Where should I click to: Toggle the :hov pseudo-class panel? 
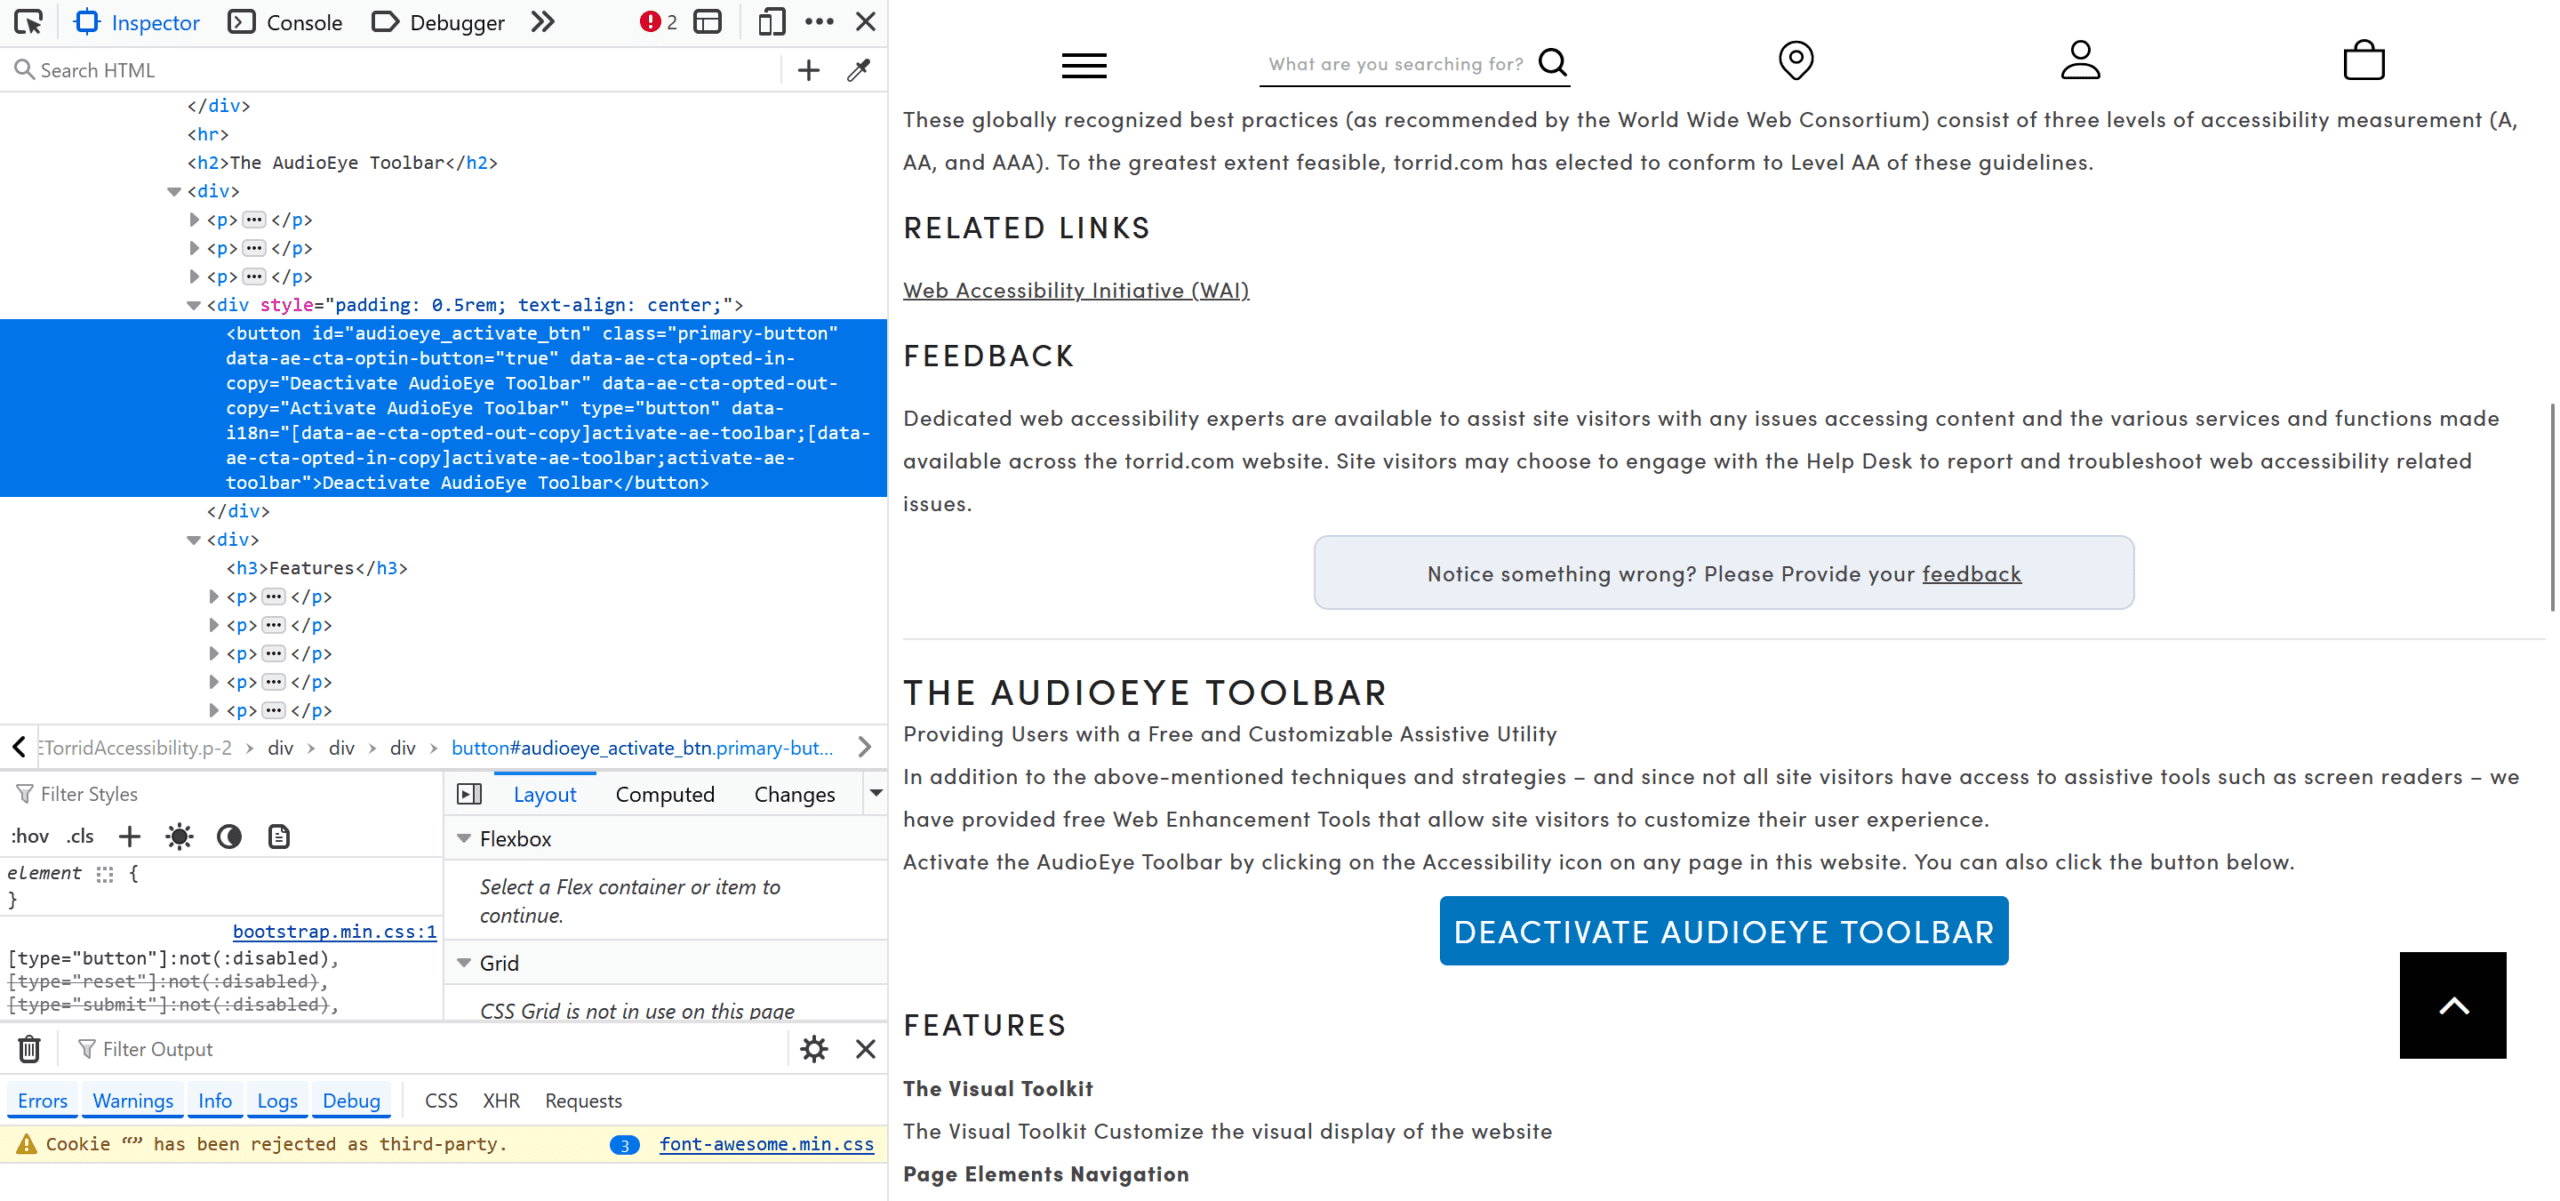(30, 836)
